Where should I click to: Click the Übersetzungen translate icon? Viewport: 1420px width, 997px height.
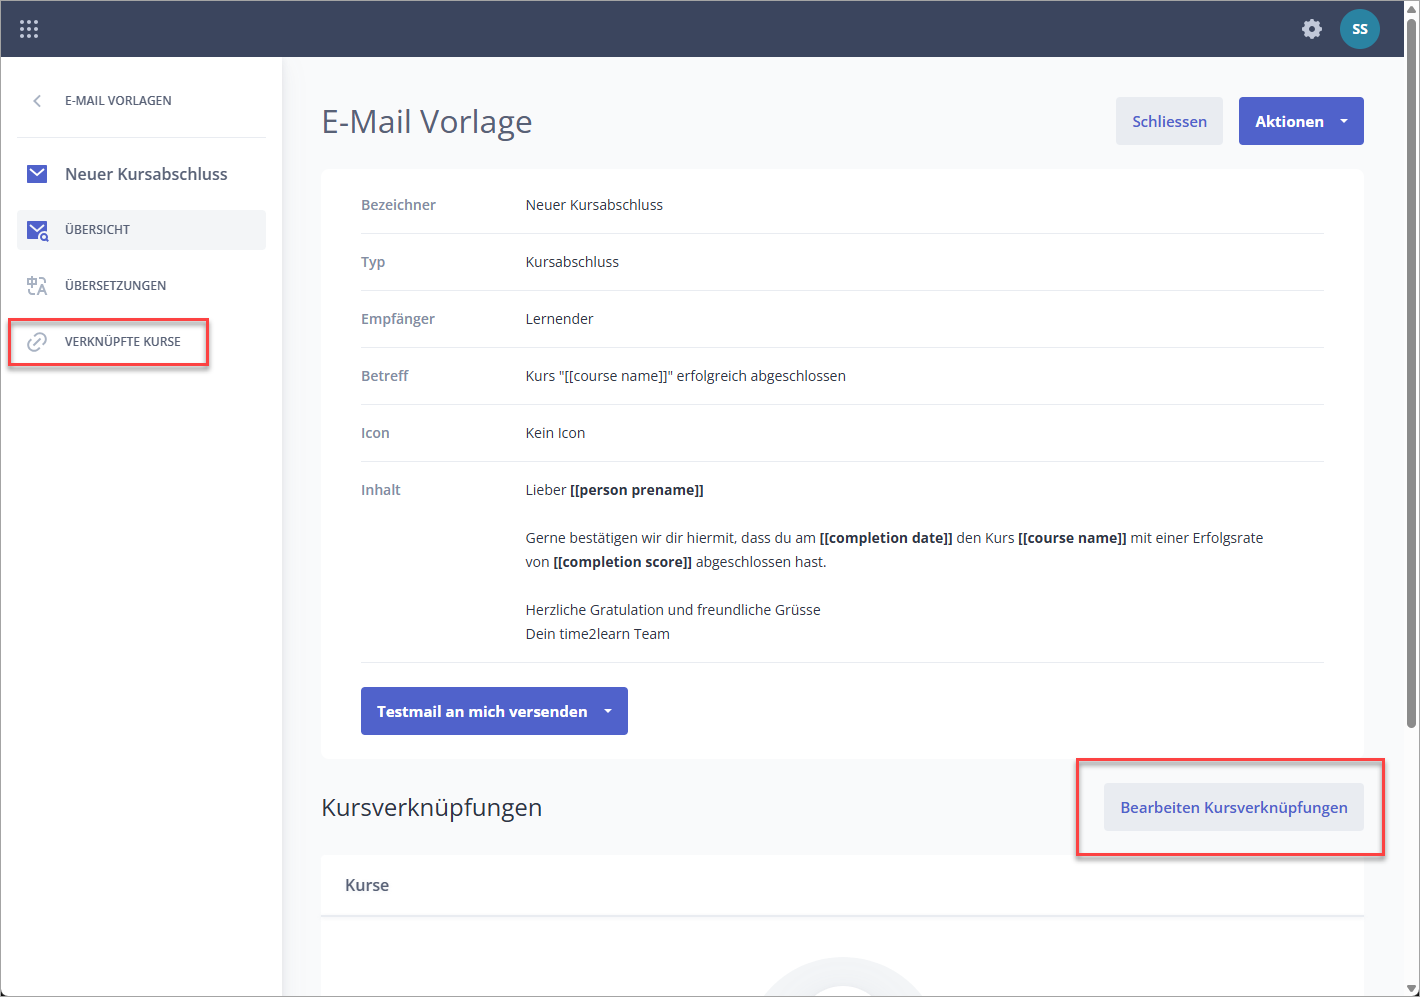(x=37, y=286)
